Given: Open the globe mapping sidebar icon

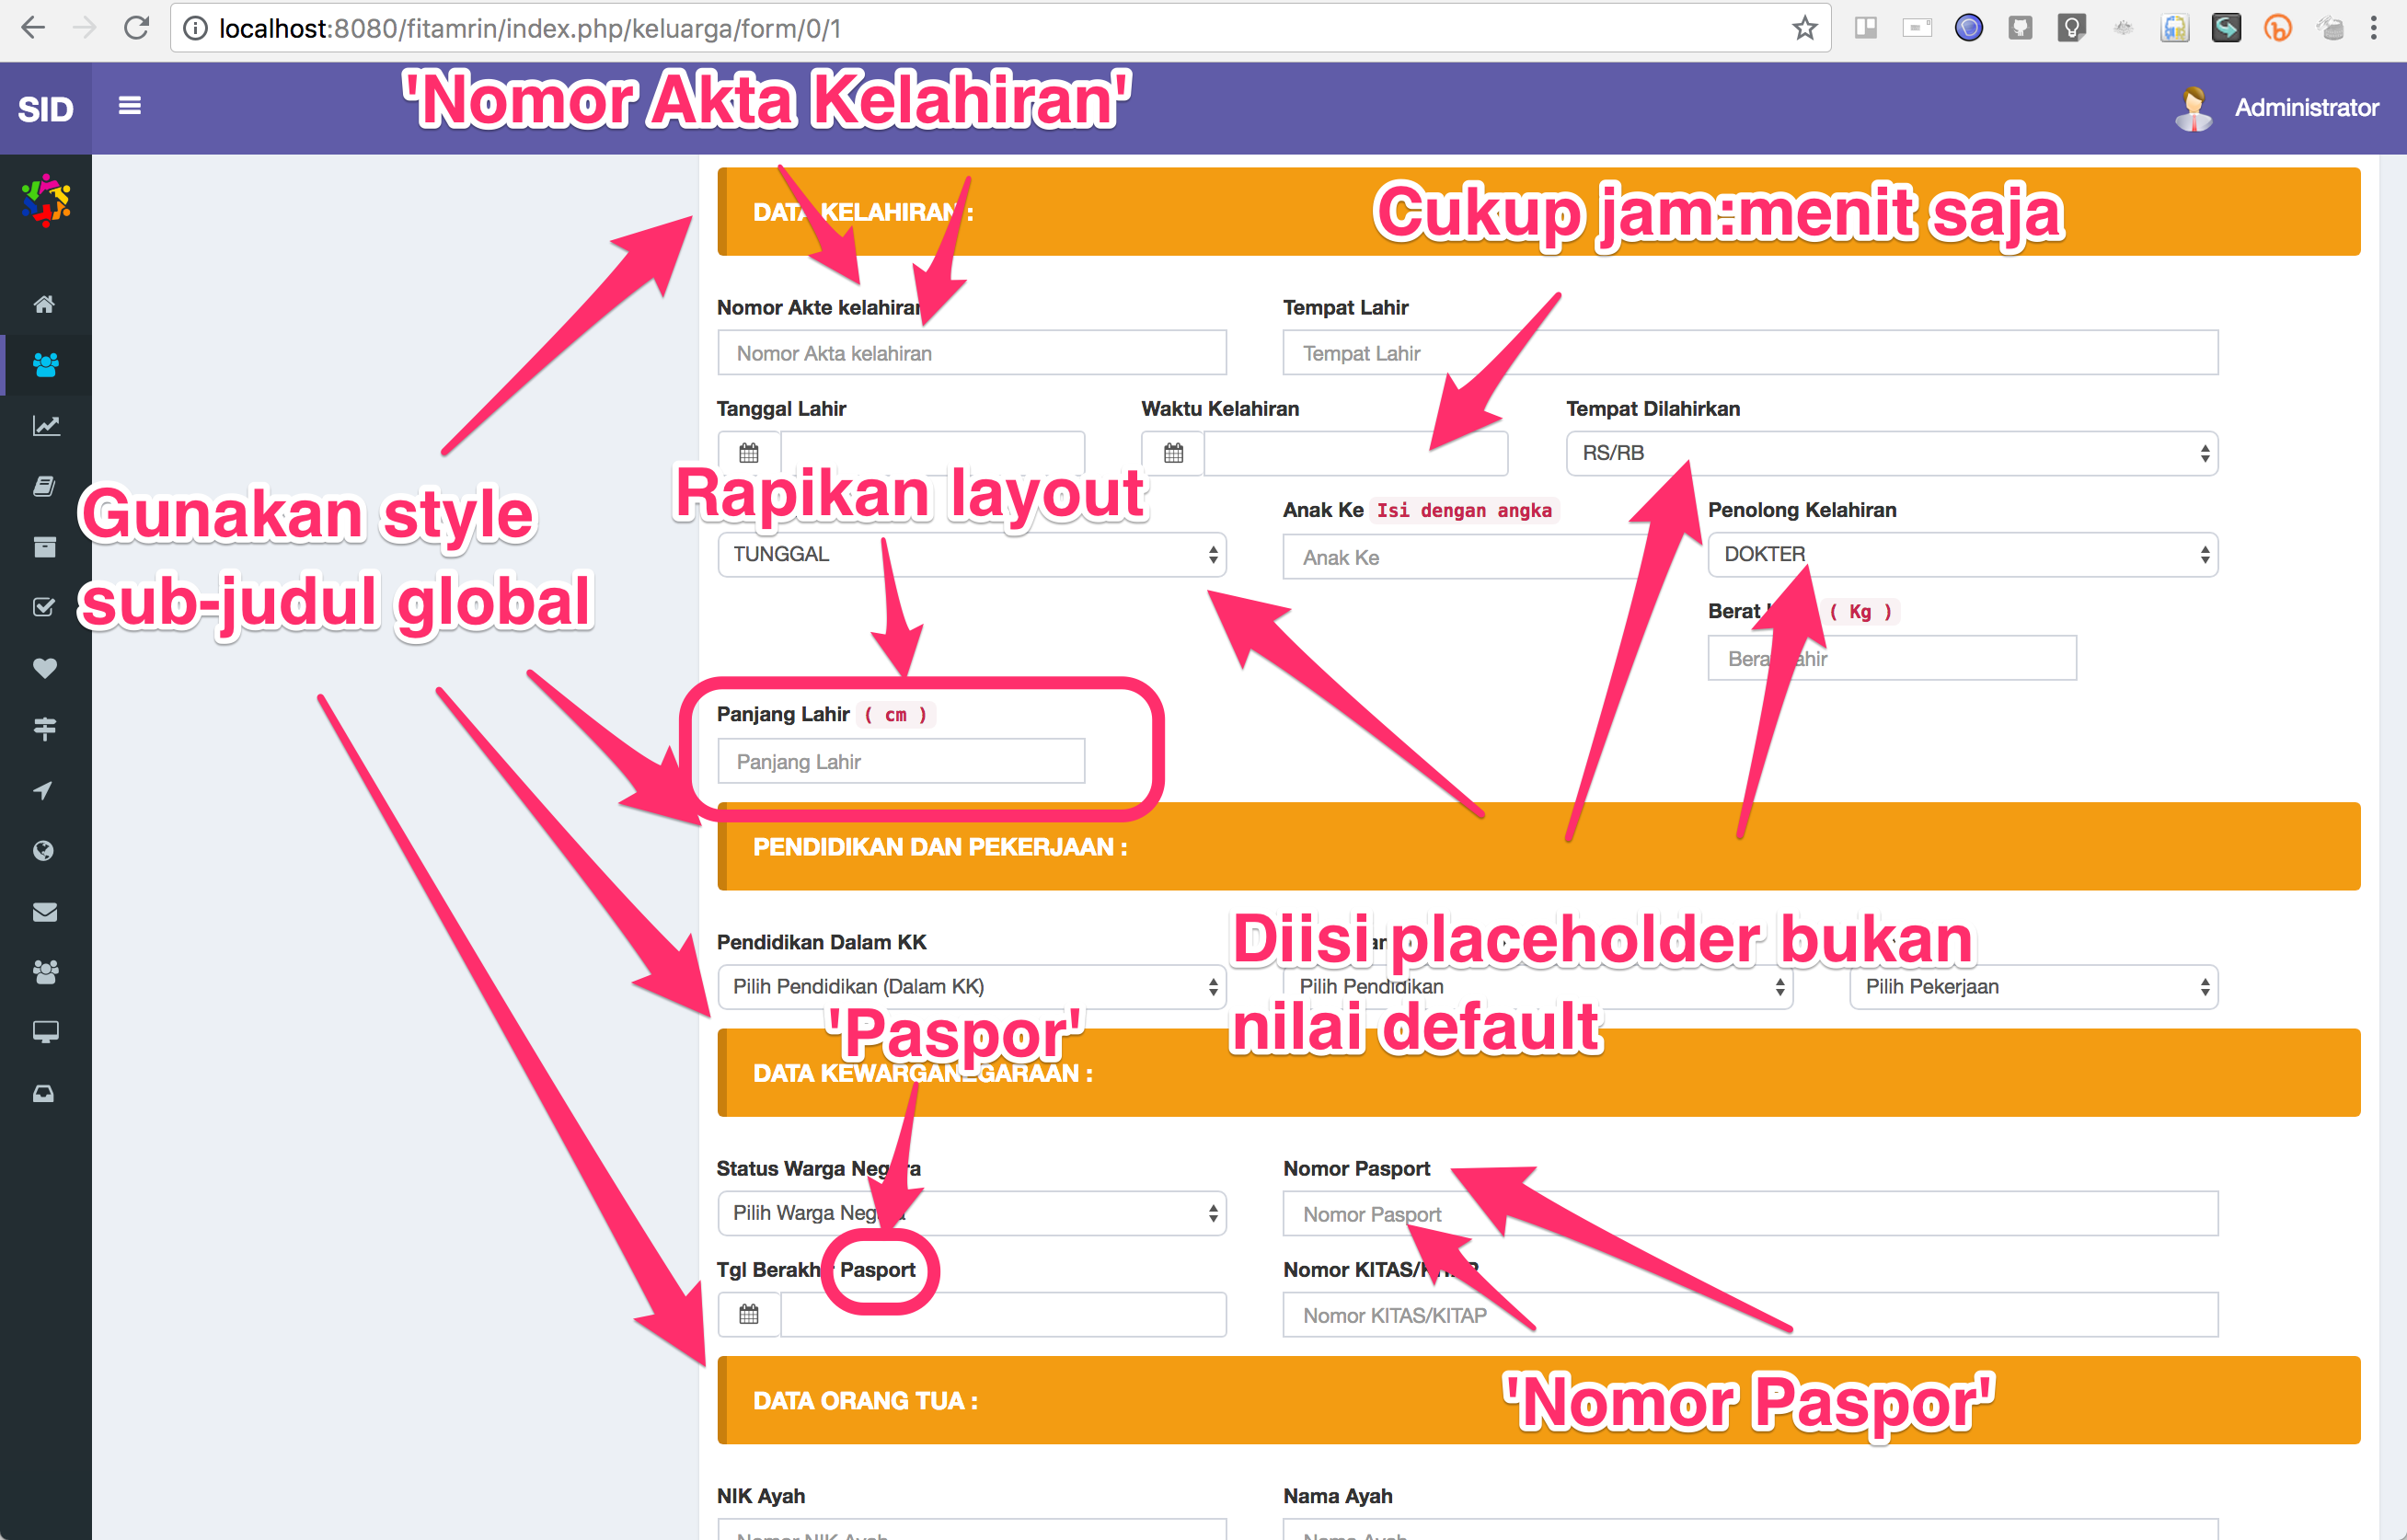Looking at the screenshot, I should [45, 850].
